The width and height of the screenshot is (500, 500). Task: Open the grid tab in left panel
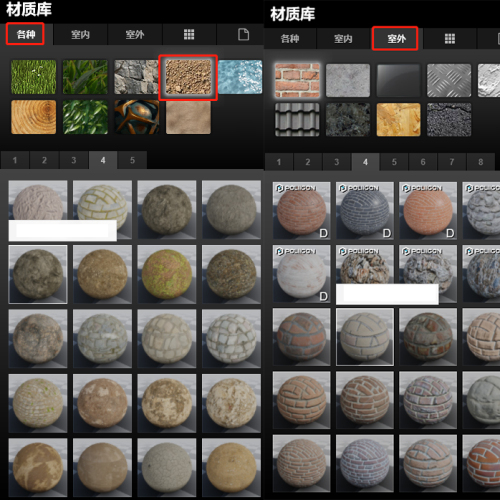(189, 34)
